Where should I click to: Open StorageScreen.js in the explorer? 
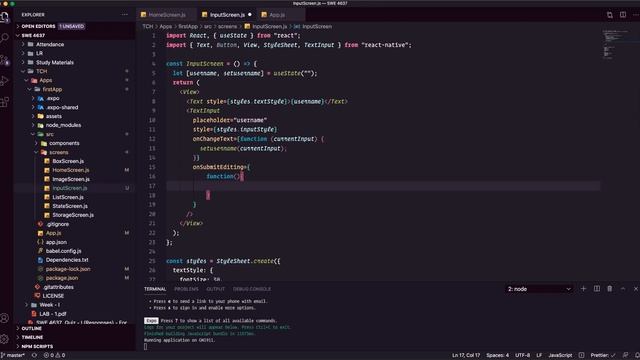coord(73,215)
